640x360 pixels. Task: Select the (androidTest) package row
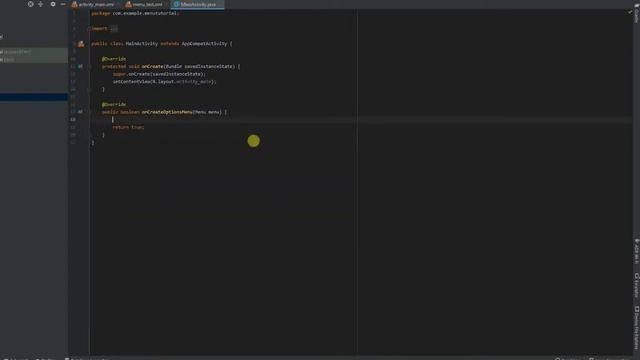pyautogui.click(x=33, y=52)
